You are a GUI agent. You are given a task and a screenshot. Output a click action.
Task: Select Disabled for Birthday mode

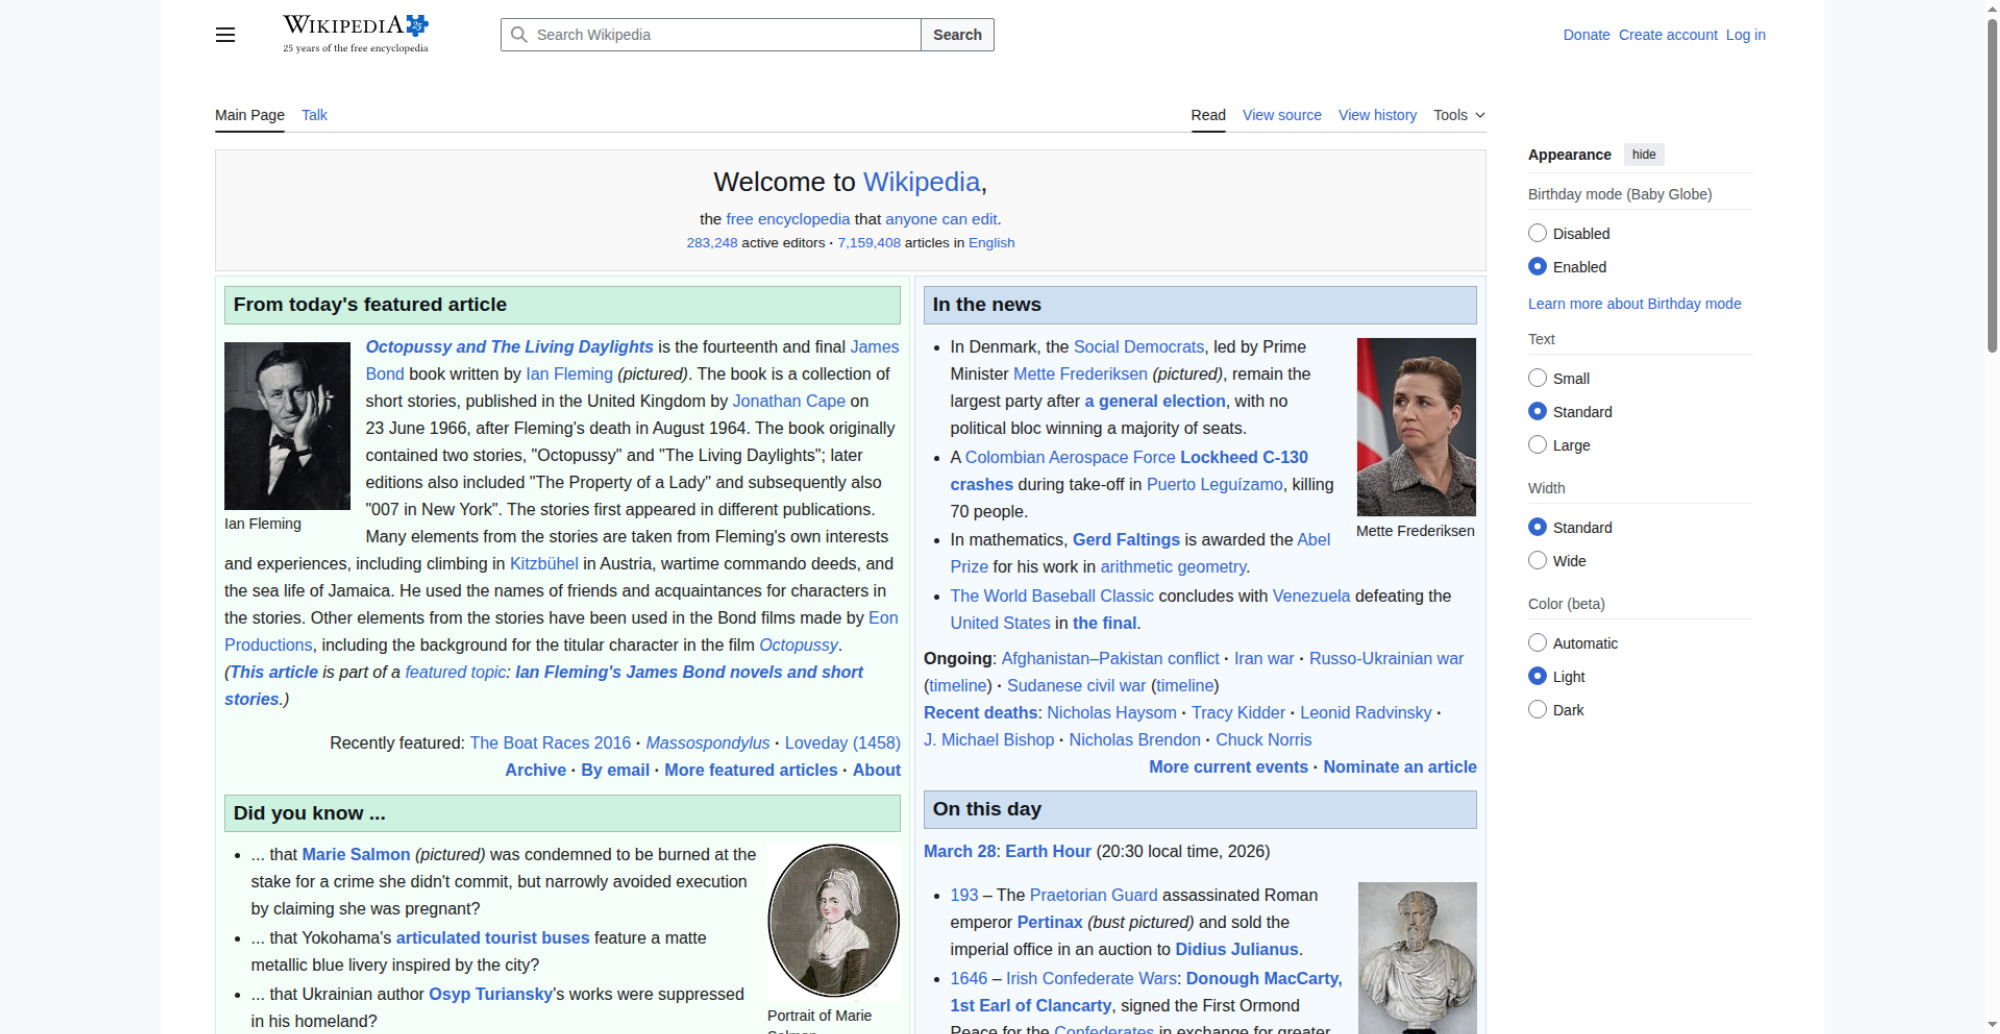tap(1538, 233)
